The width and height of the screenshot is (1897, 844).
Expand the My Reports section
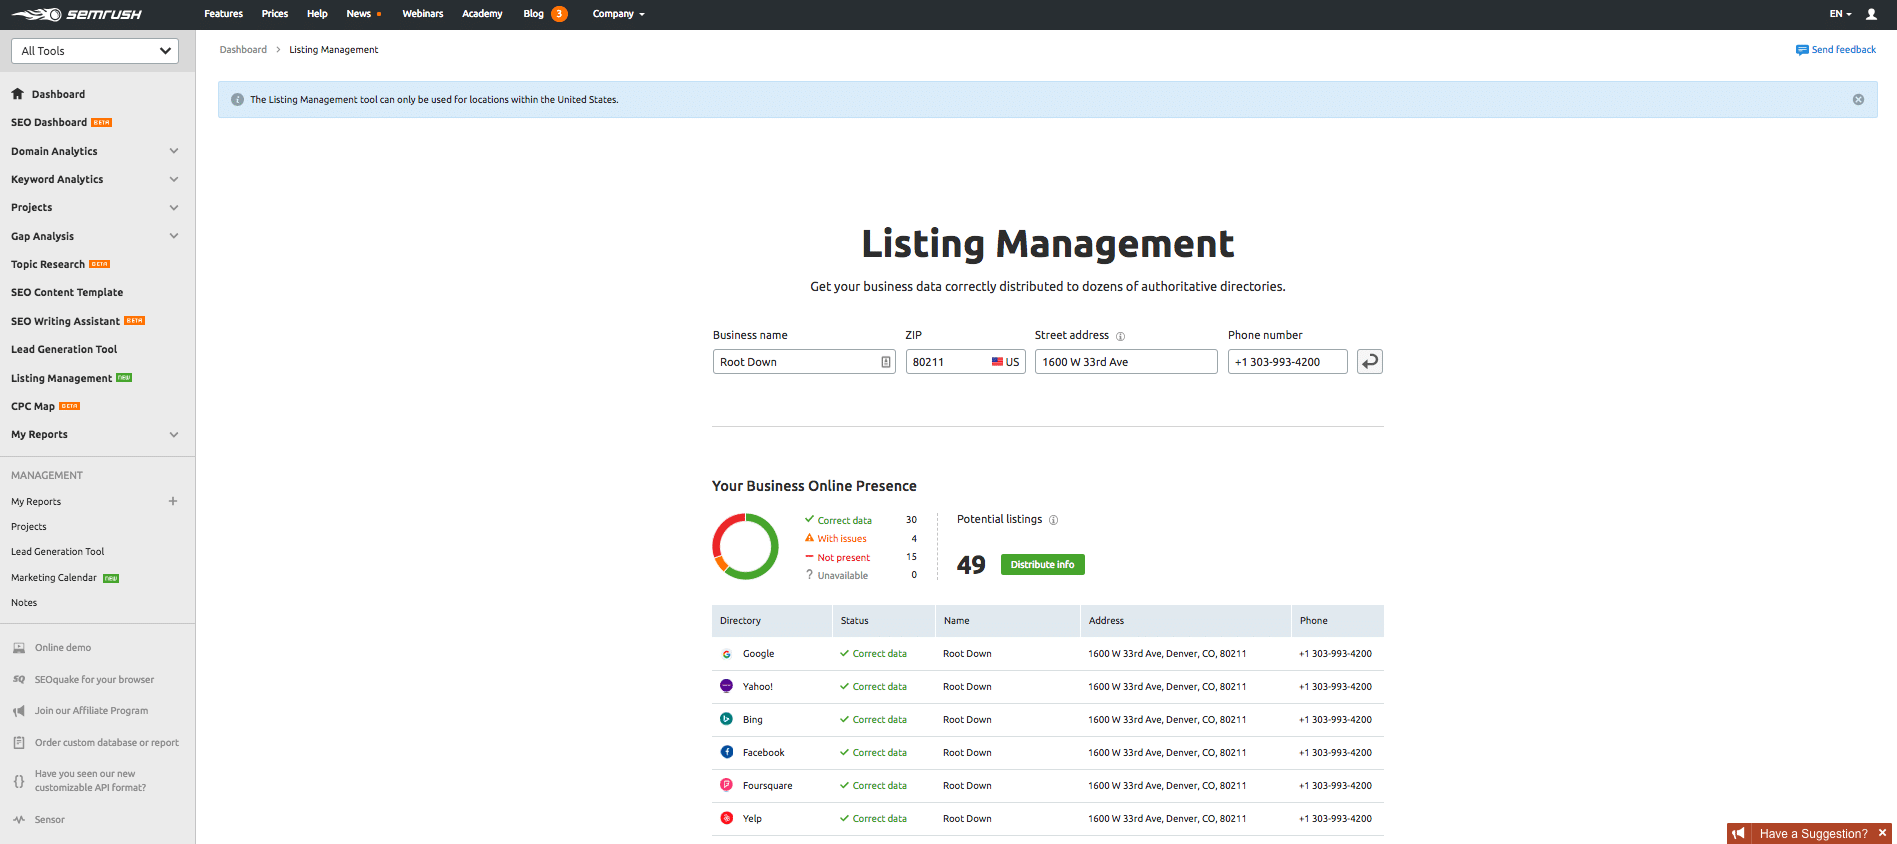pyautogui.click(x=174, y=434)
